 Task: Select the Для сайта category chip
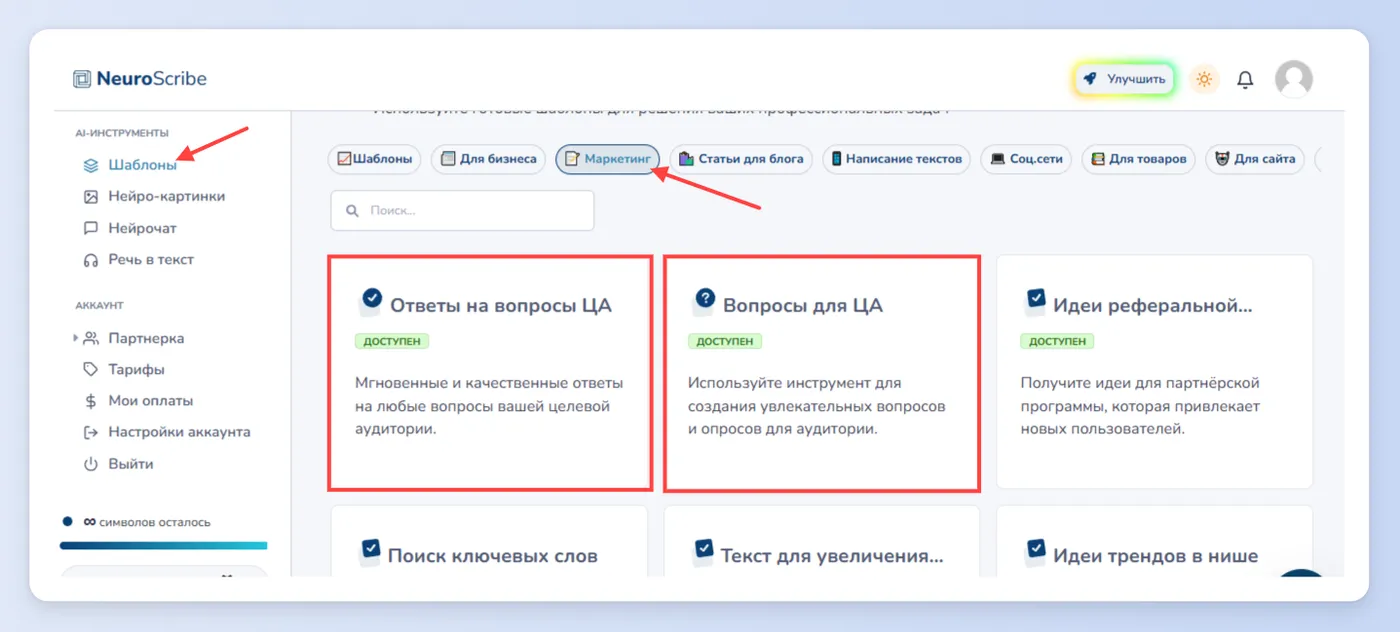point(1255,159)
